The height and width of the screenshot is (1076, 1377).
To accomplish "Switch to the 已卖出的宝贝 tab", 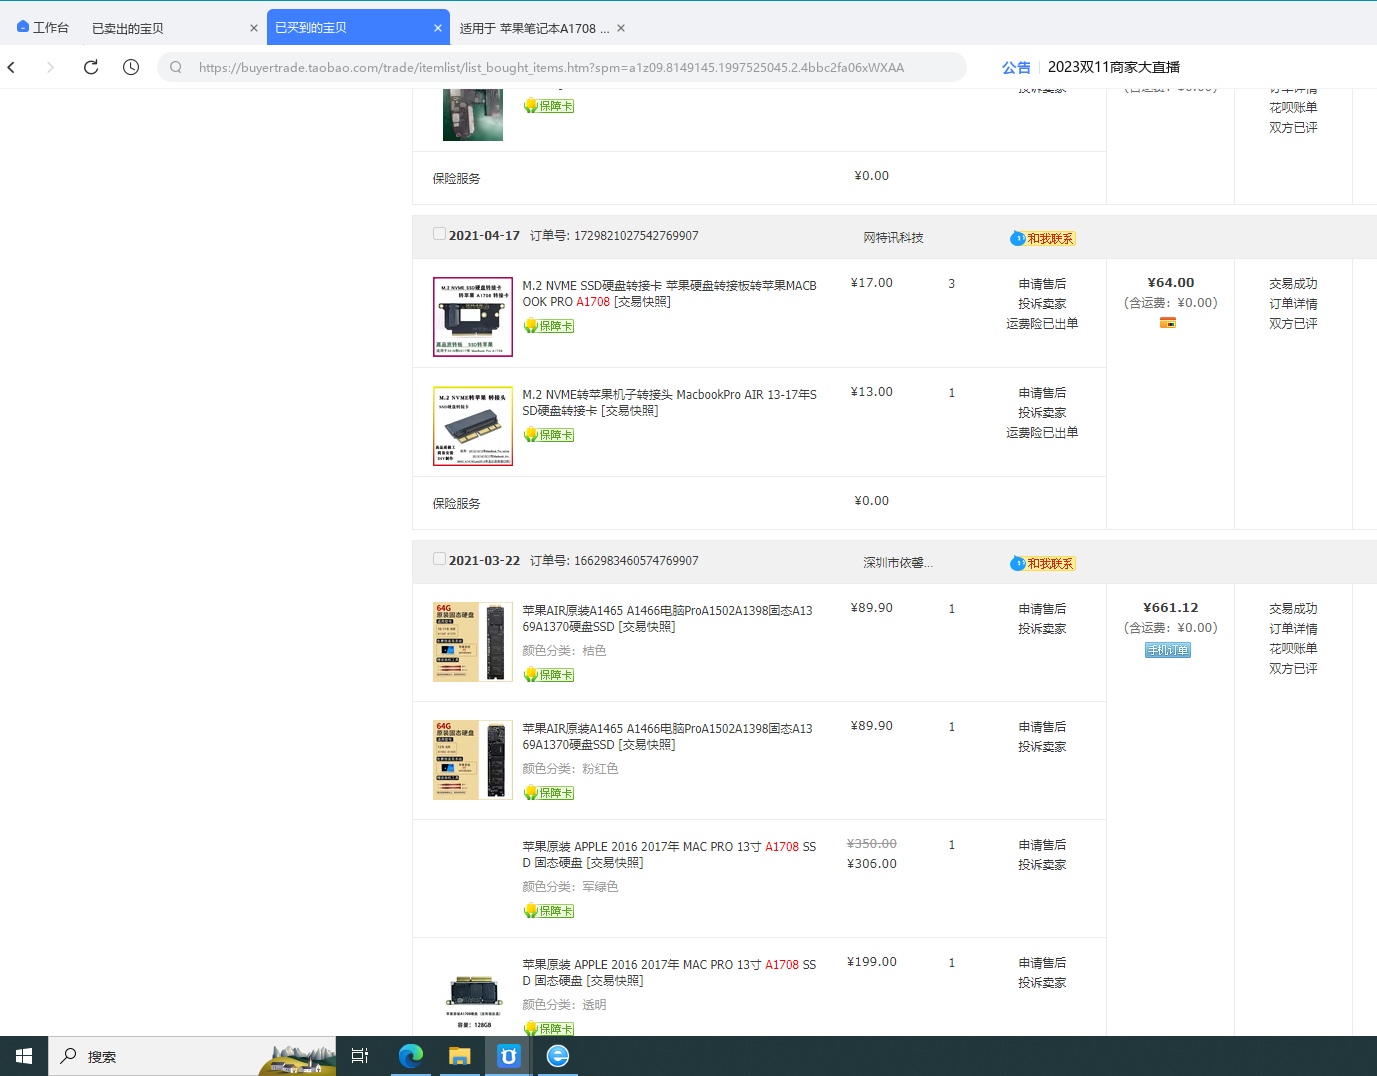I will [x=128, y=28].
